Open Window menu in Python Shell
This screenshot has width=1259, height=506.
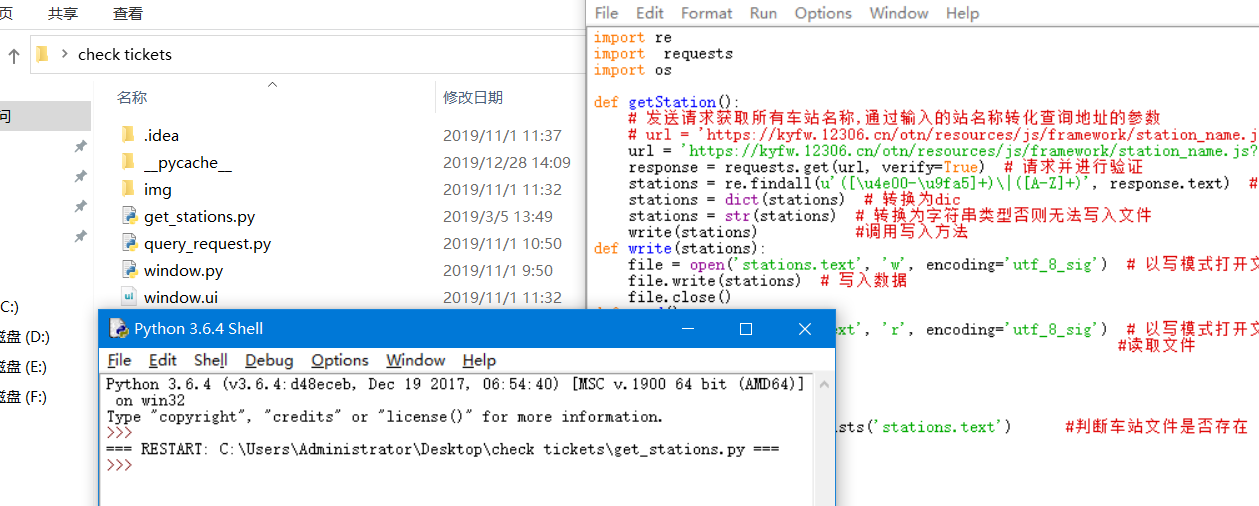[x=416, y=360]
